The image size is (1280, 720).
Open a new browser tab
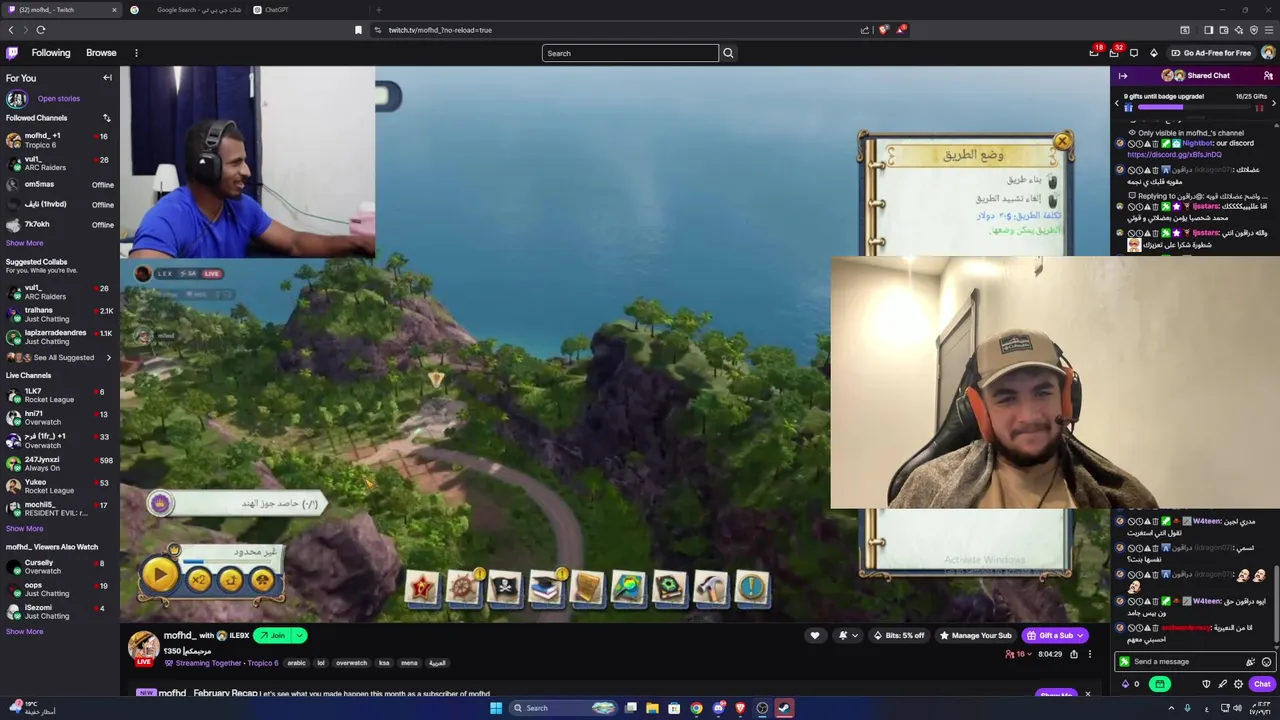click(378, 10)
